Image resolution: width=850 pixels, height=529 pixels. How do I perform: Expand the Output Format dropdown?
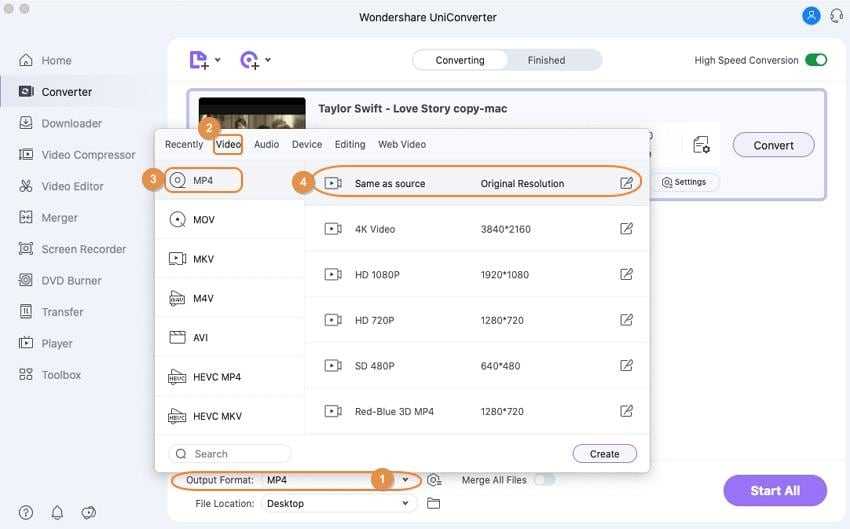[x=405, y=480]
